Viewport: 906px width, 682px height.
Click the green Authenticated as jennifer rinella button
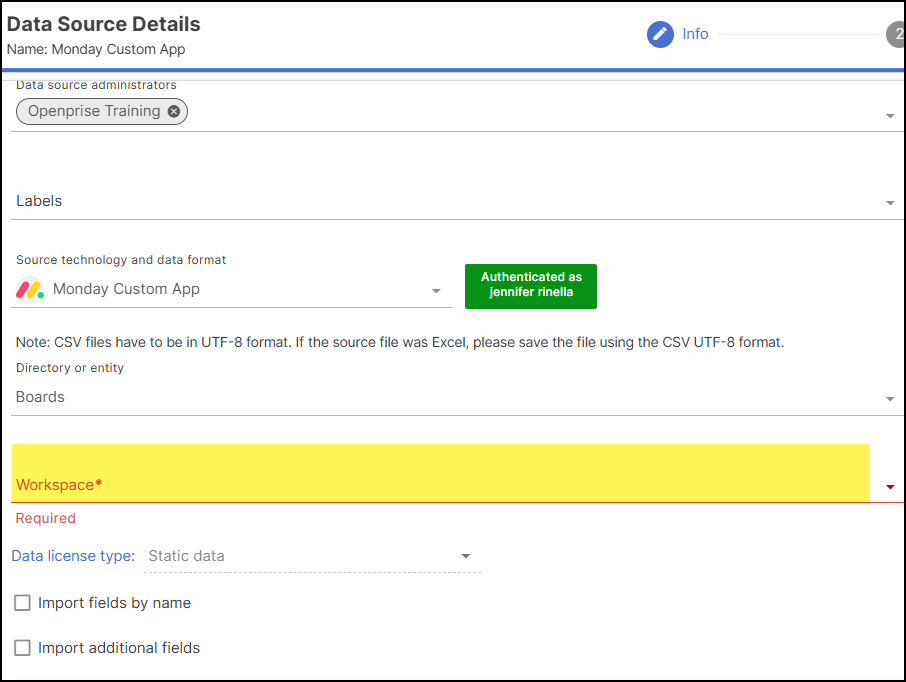[531, 285]
